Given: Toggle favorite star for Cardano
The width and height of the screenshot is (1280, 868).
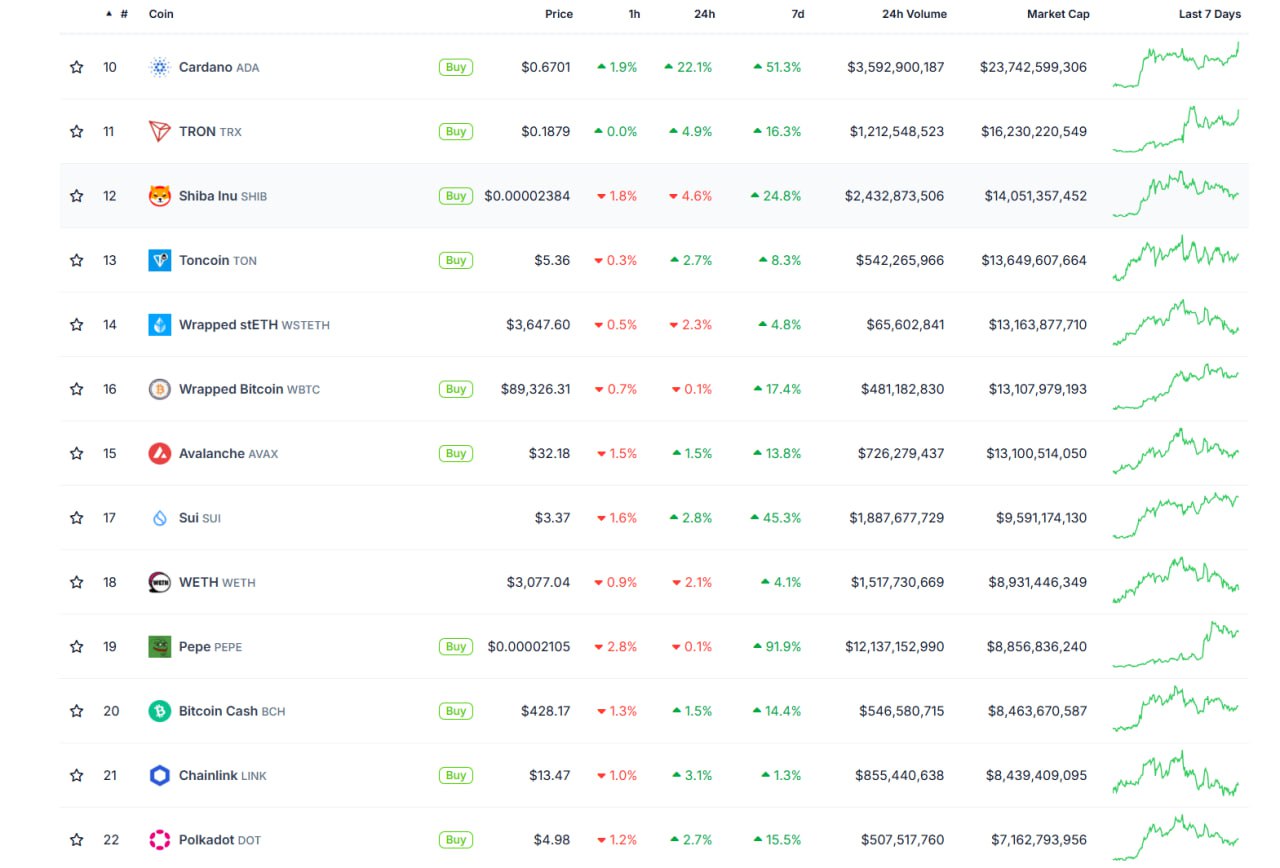Looking at the screenshot, I should [x=77, y=67].
